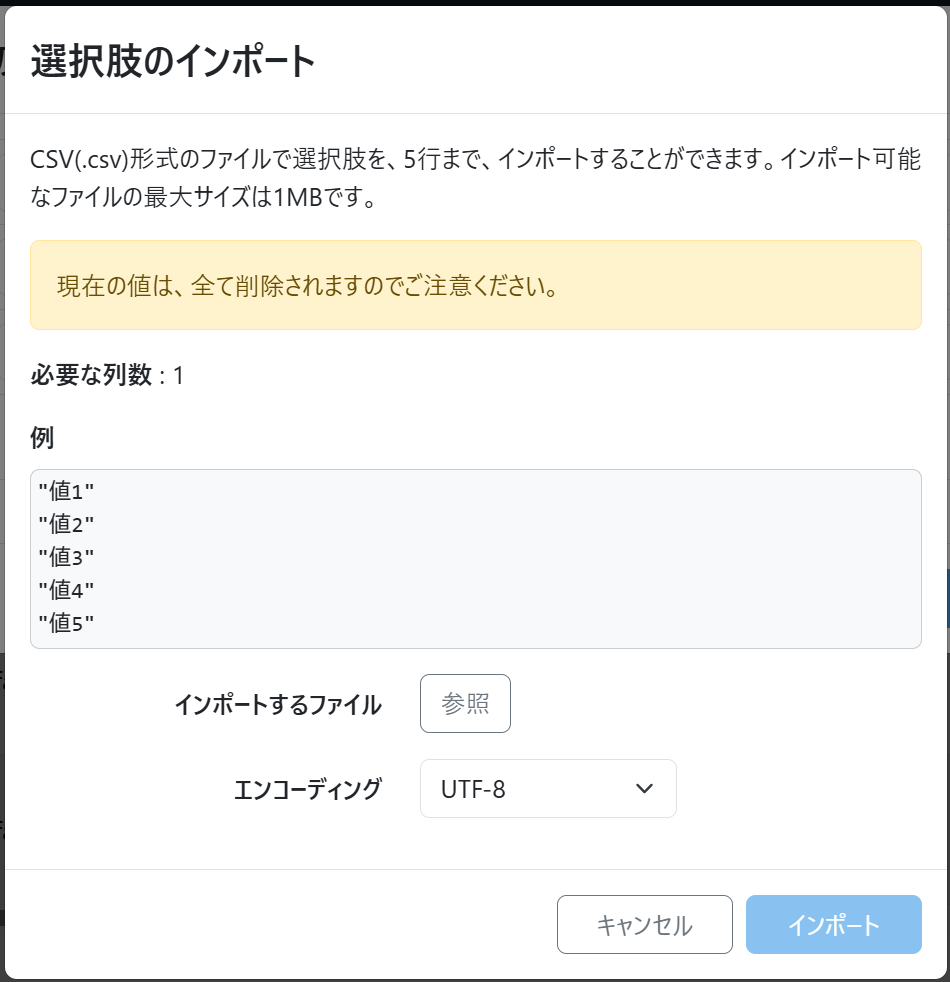950x982 pixels.
Task: Click the エンコーディング label
Action: click(x=307, y=790)
